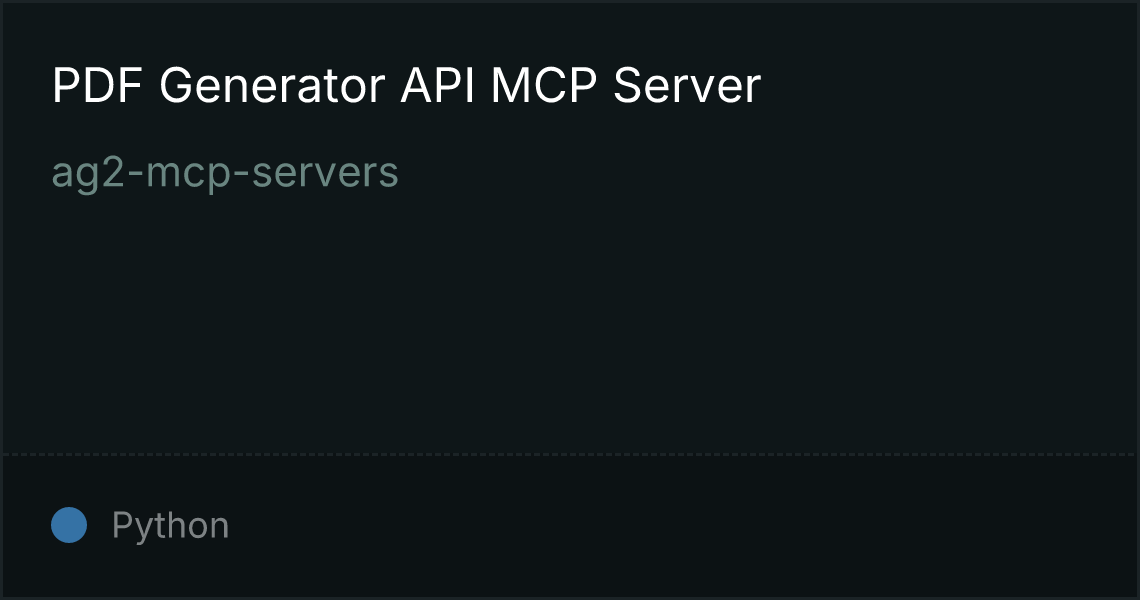Click the card footer strip below the divider
This screenshot has height=600, width=1140.
tap(570, 527)
